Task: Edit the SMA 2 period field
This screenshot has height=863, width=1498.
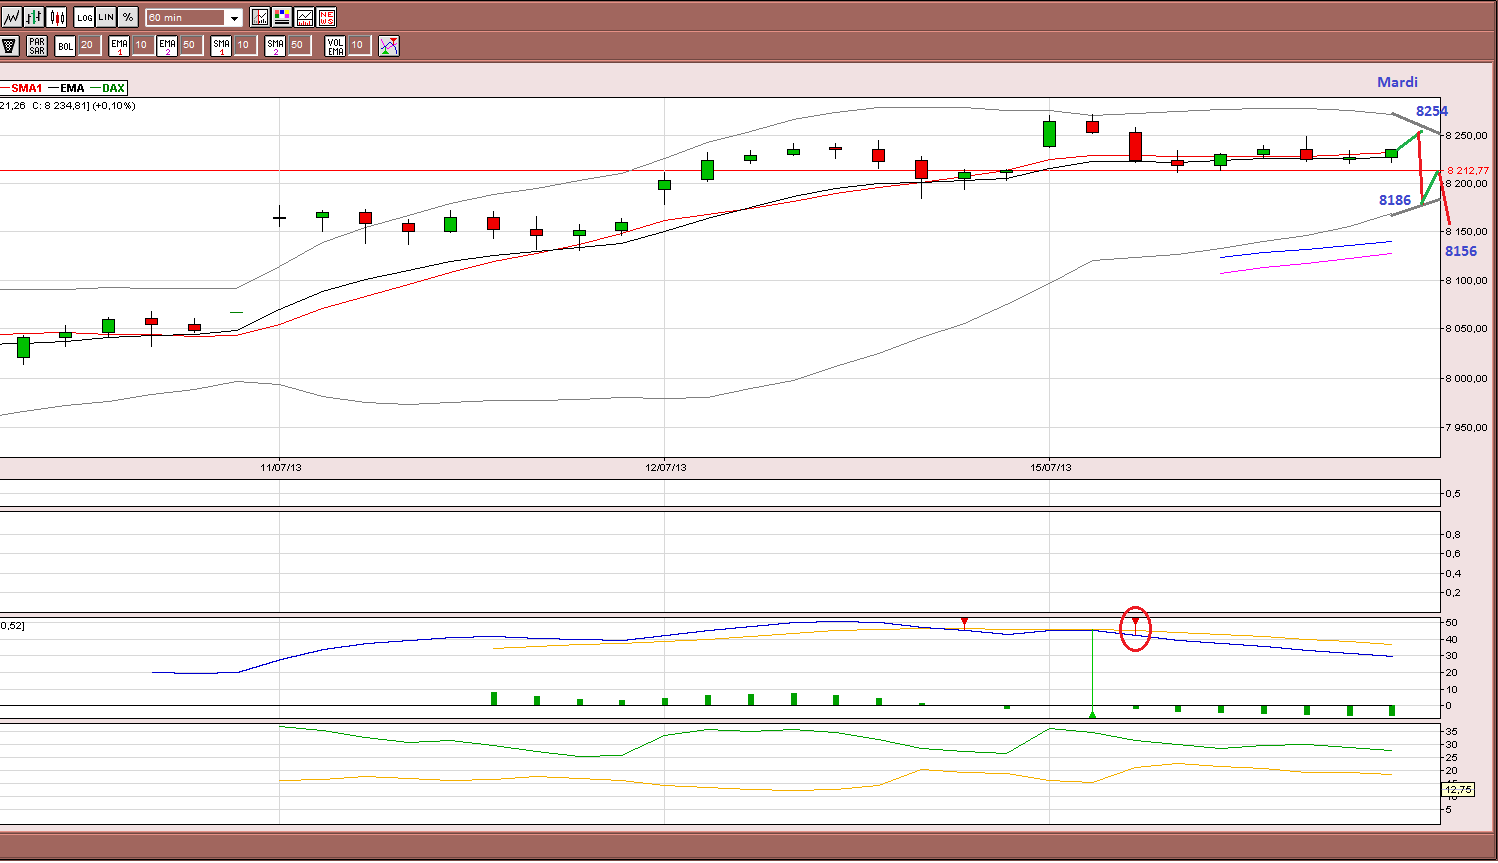Action: (x=298, y=45)
